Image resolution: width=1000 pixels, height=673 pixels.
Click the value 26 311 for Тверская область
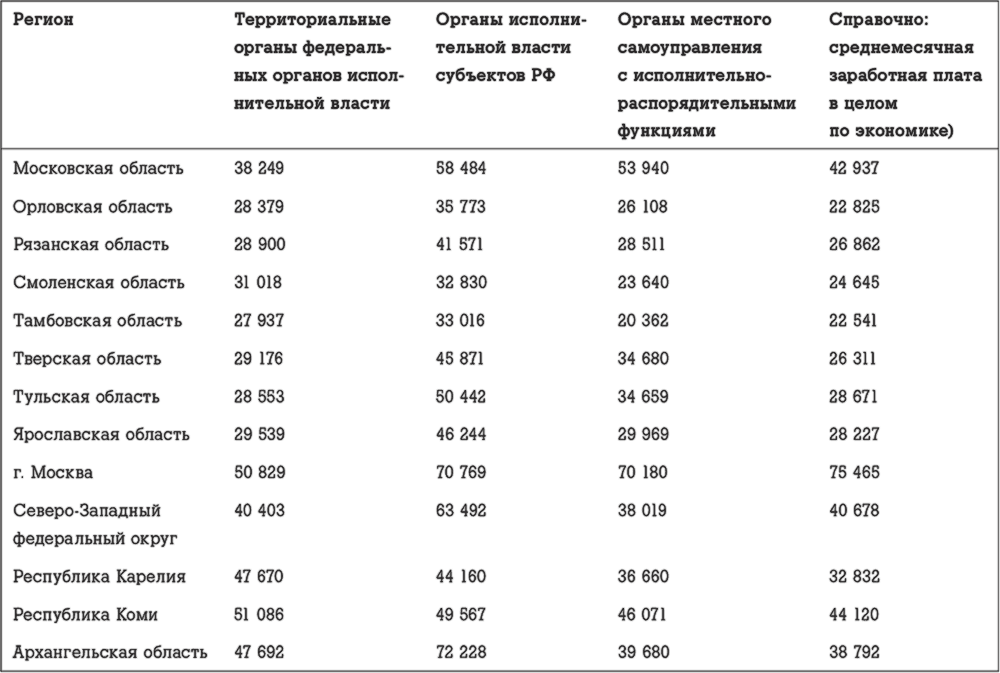pos(853,359)
